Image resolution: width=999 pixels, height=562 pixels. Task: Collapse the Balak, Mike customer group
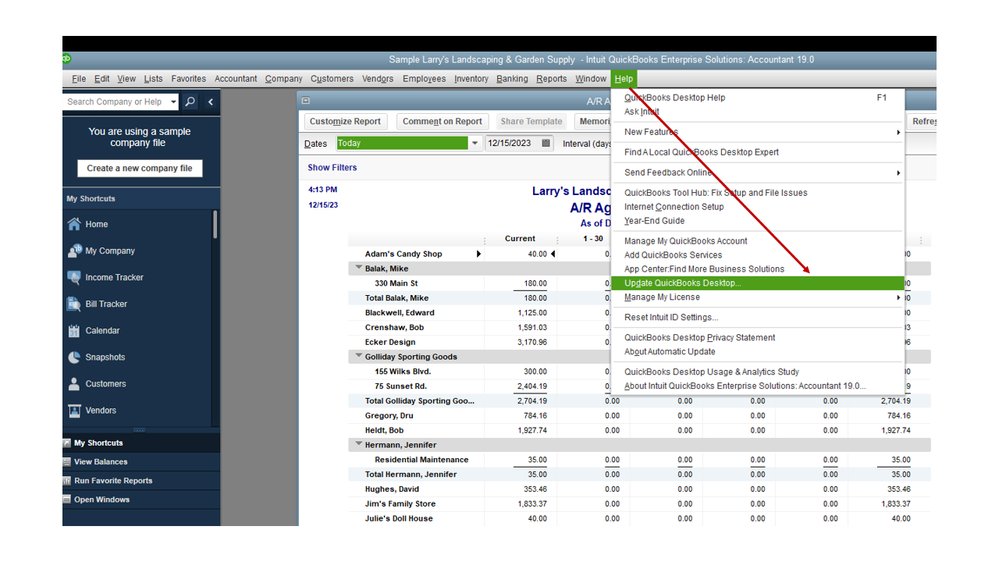click(x=358, y=269)
